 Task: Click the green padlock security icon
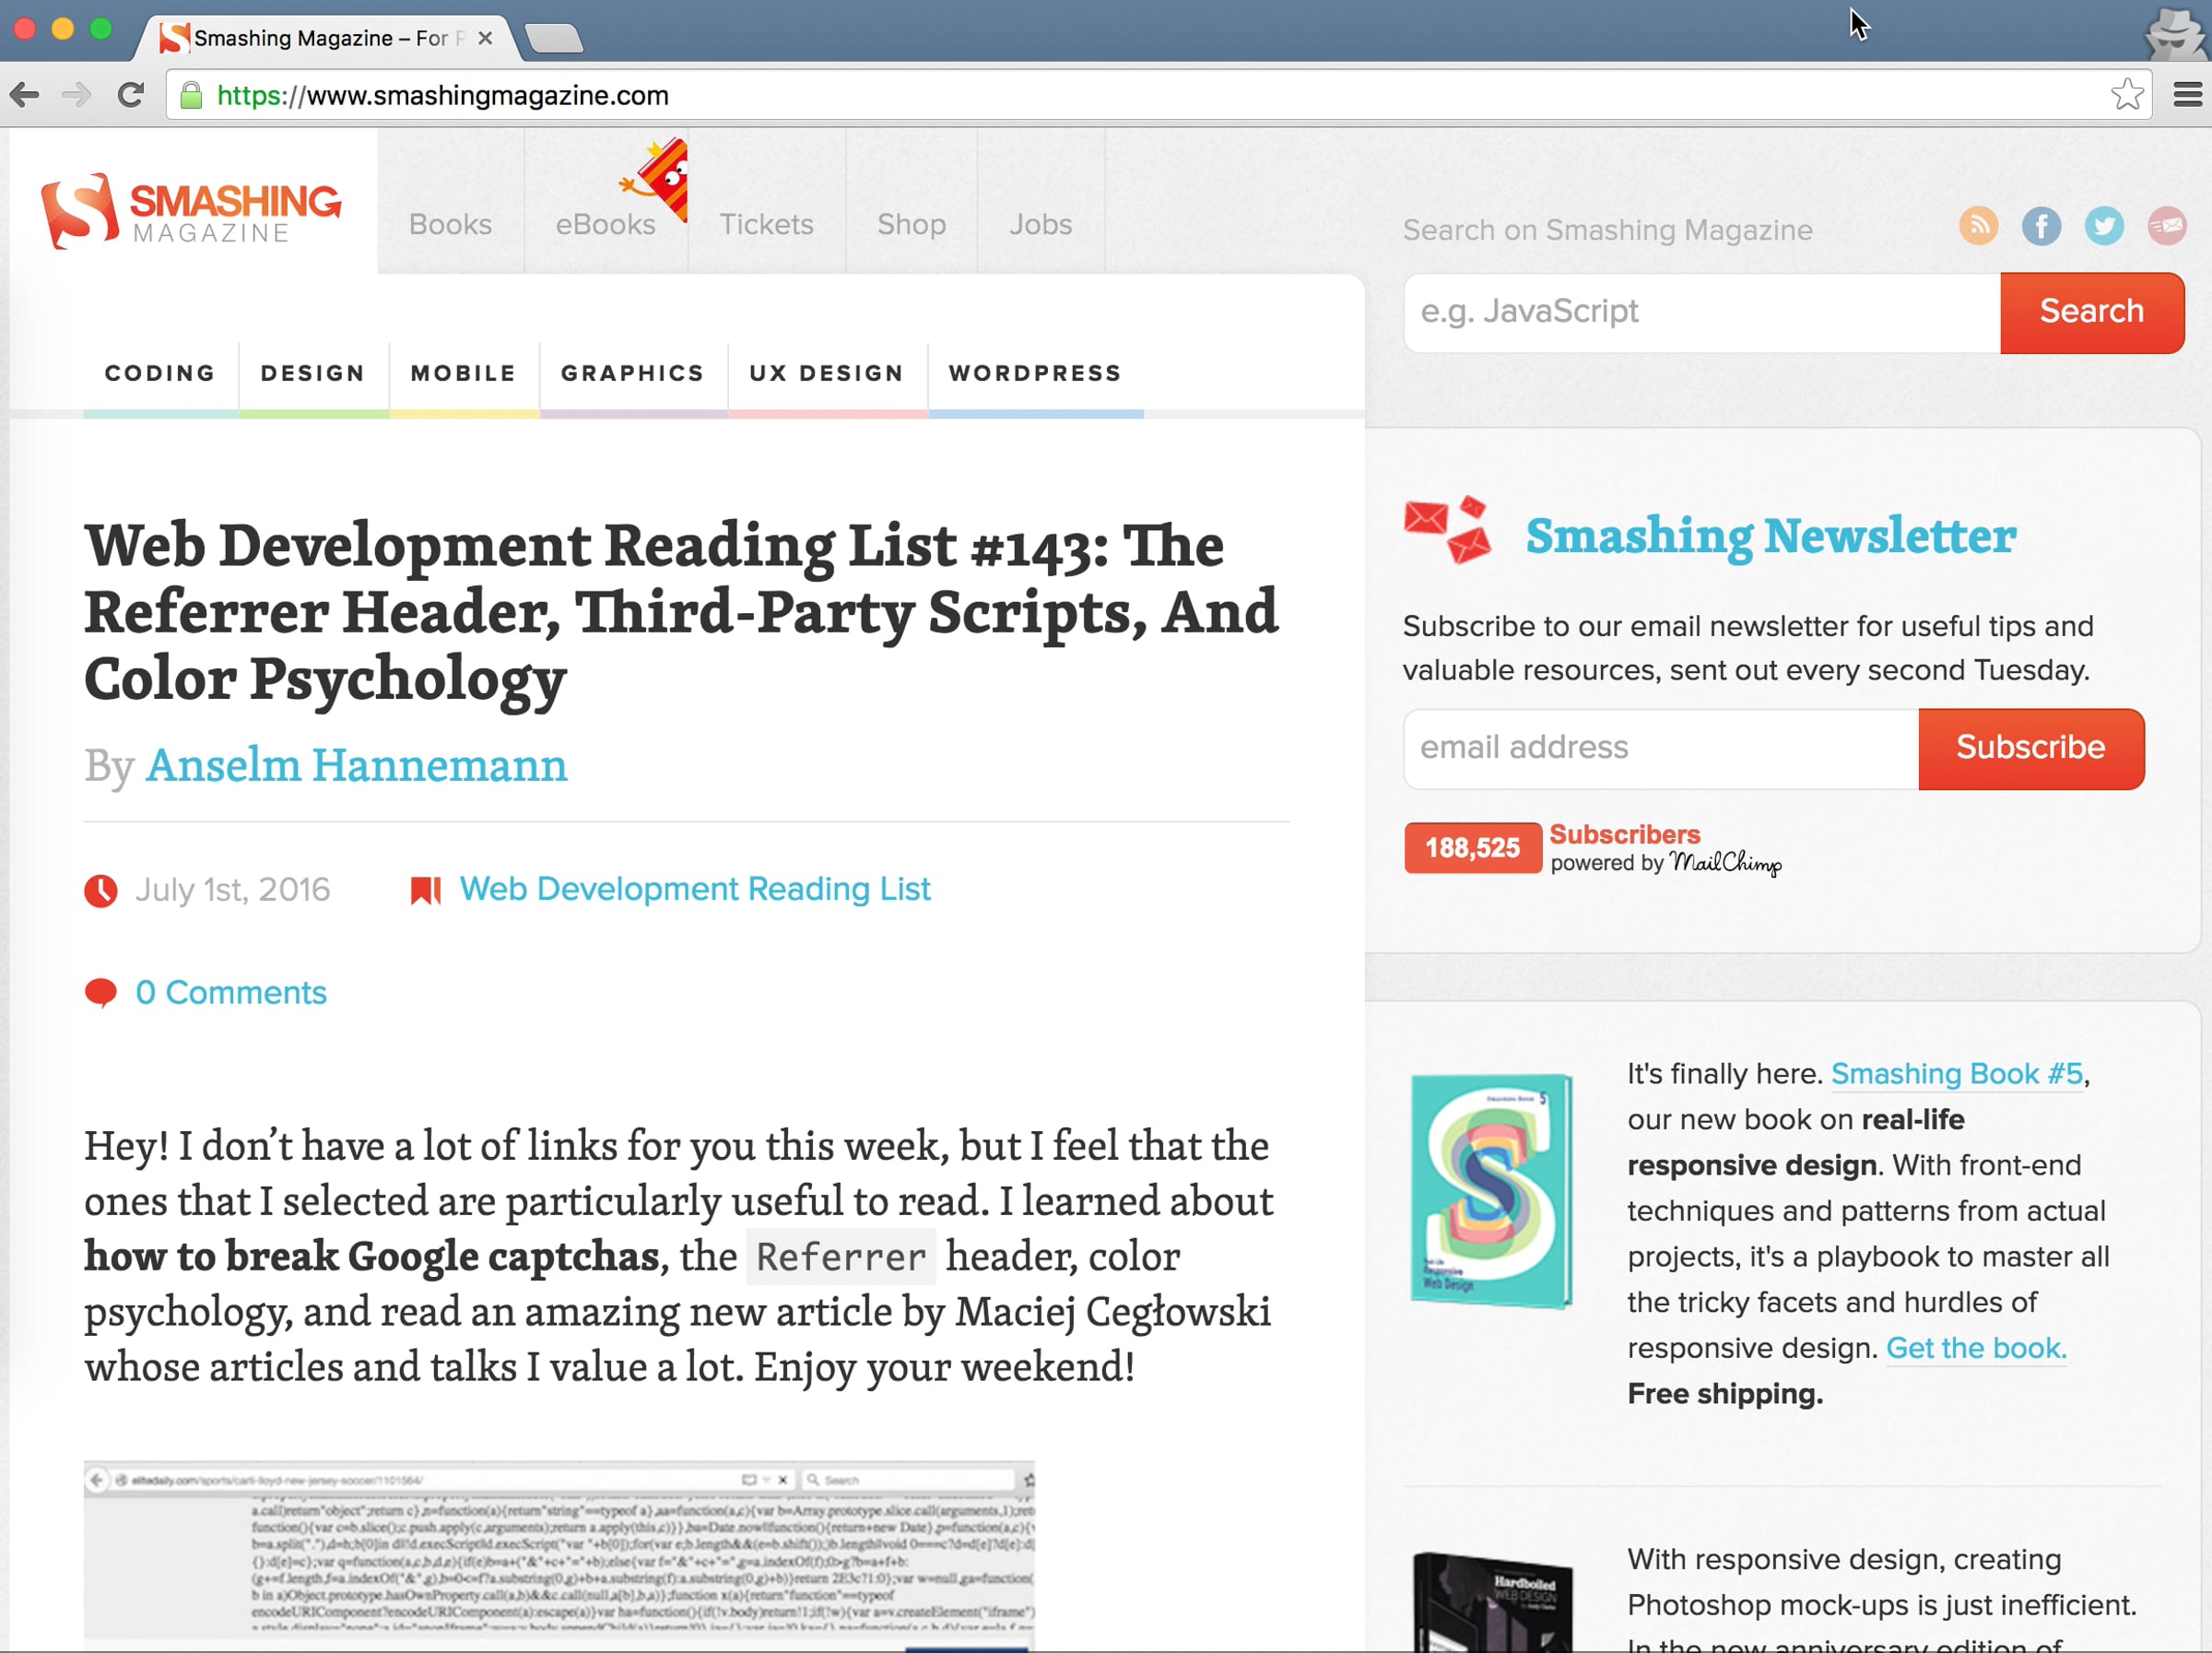(x=191, y=96)
